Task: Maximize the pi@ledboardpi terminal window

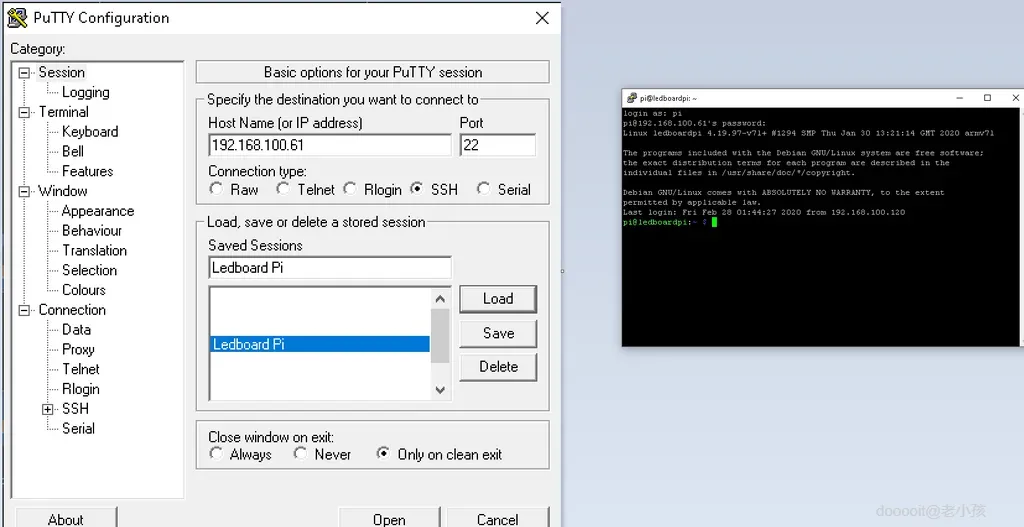Action: (987, 98)
